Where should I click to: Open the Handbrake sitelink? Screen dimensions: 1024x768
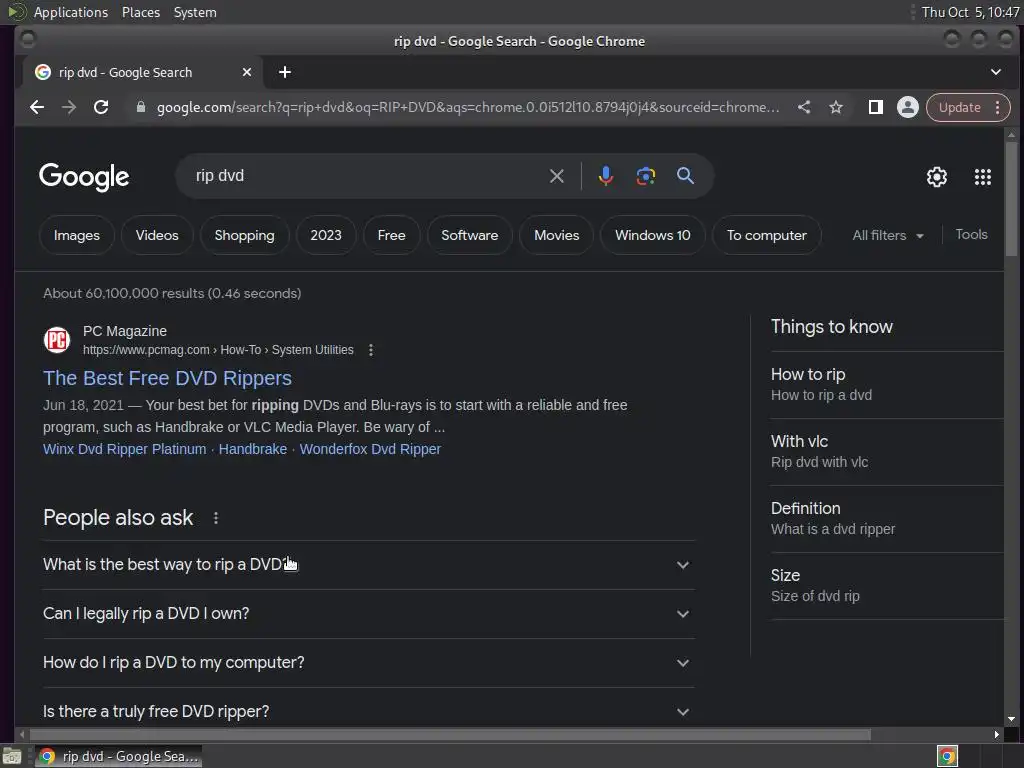(x=253, y=449)
